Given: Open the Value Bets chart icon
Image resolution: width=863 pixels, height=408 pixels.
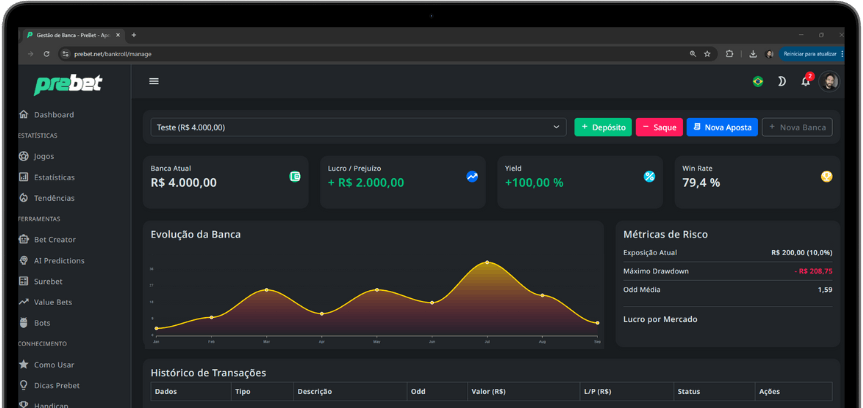Looking at the screenshot, I should (x=24, y=302).
